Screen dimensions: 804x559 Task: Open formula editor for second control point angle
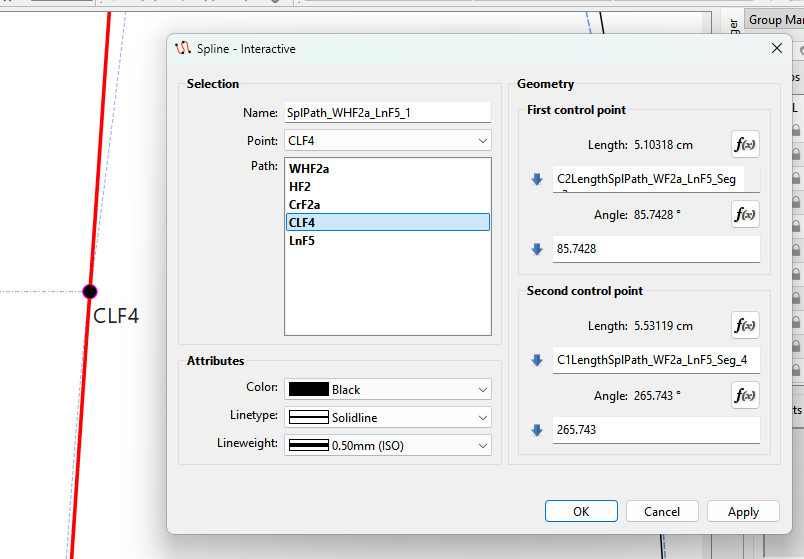[x=745, y=395]
